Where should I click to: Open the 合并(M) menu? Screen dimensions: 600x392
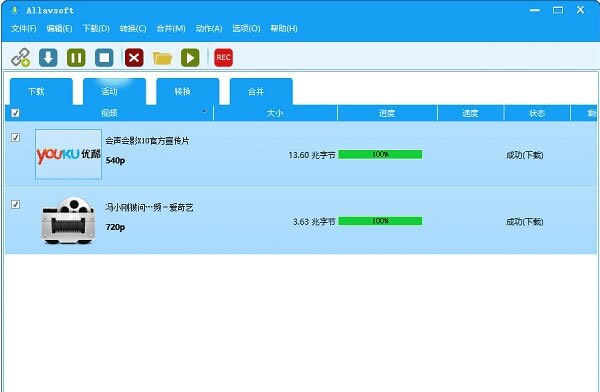(x=171, y=29)
